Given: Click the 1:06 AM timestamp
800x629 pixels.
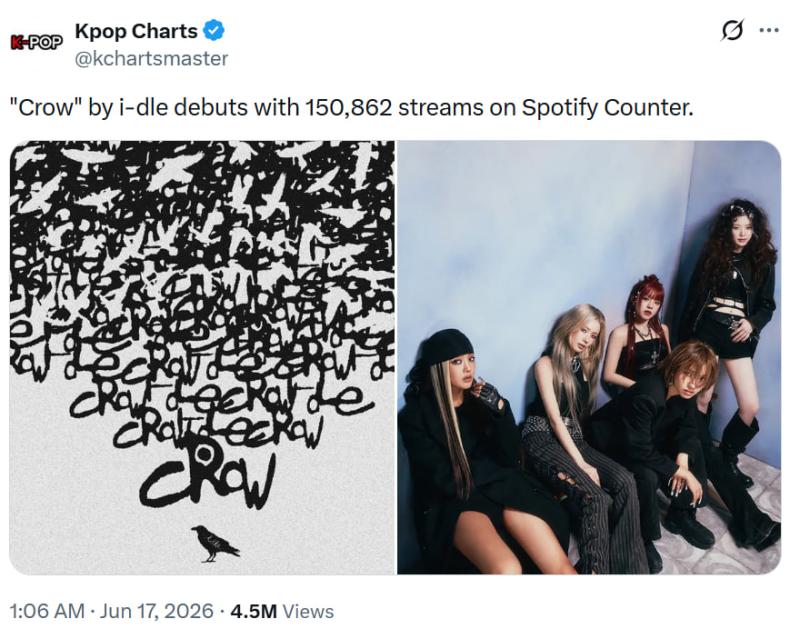Looking at the screenshot, I should click(47, 611).
